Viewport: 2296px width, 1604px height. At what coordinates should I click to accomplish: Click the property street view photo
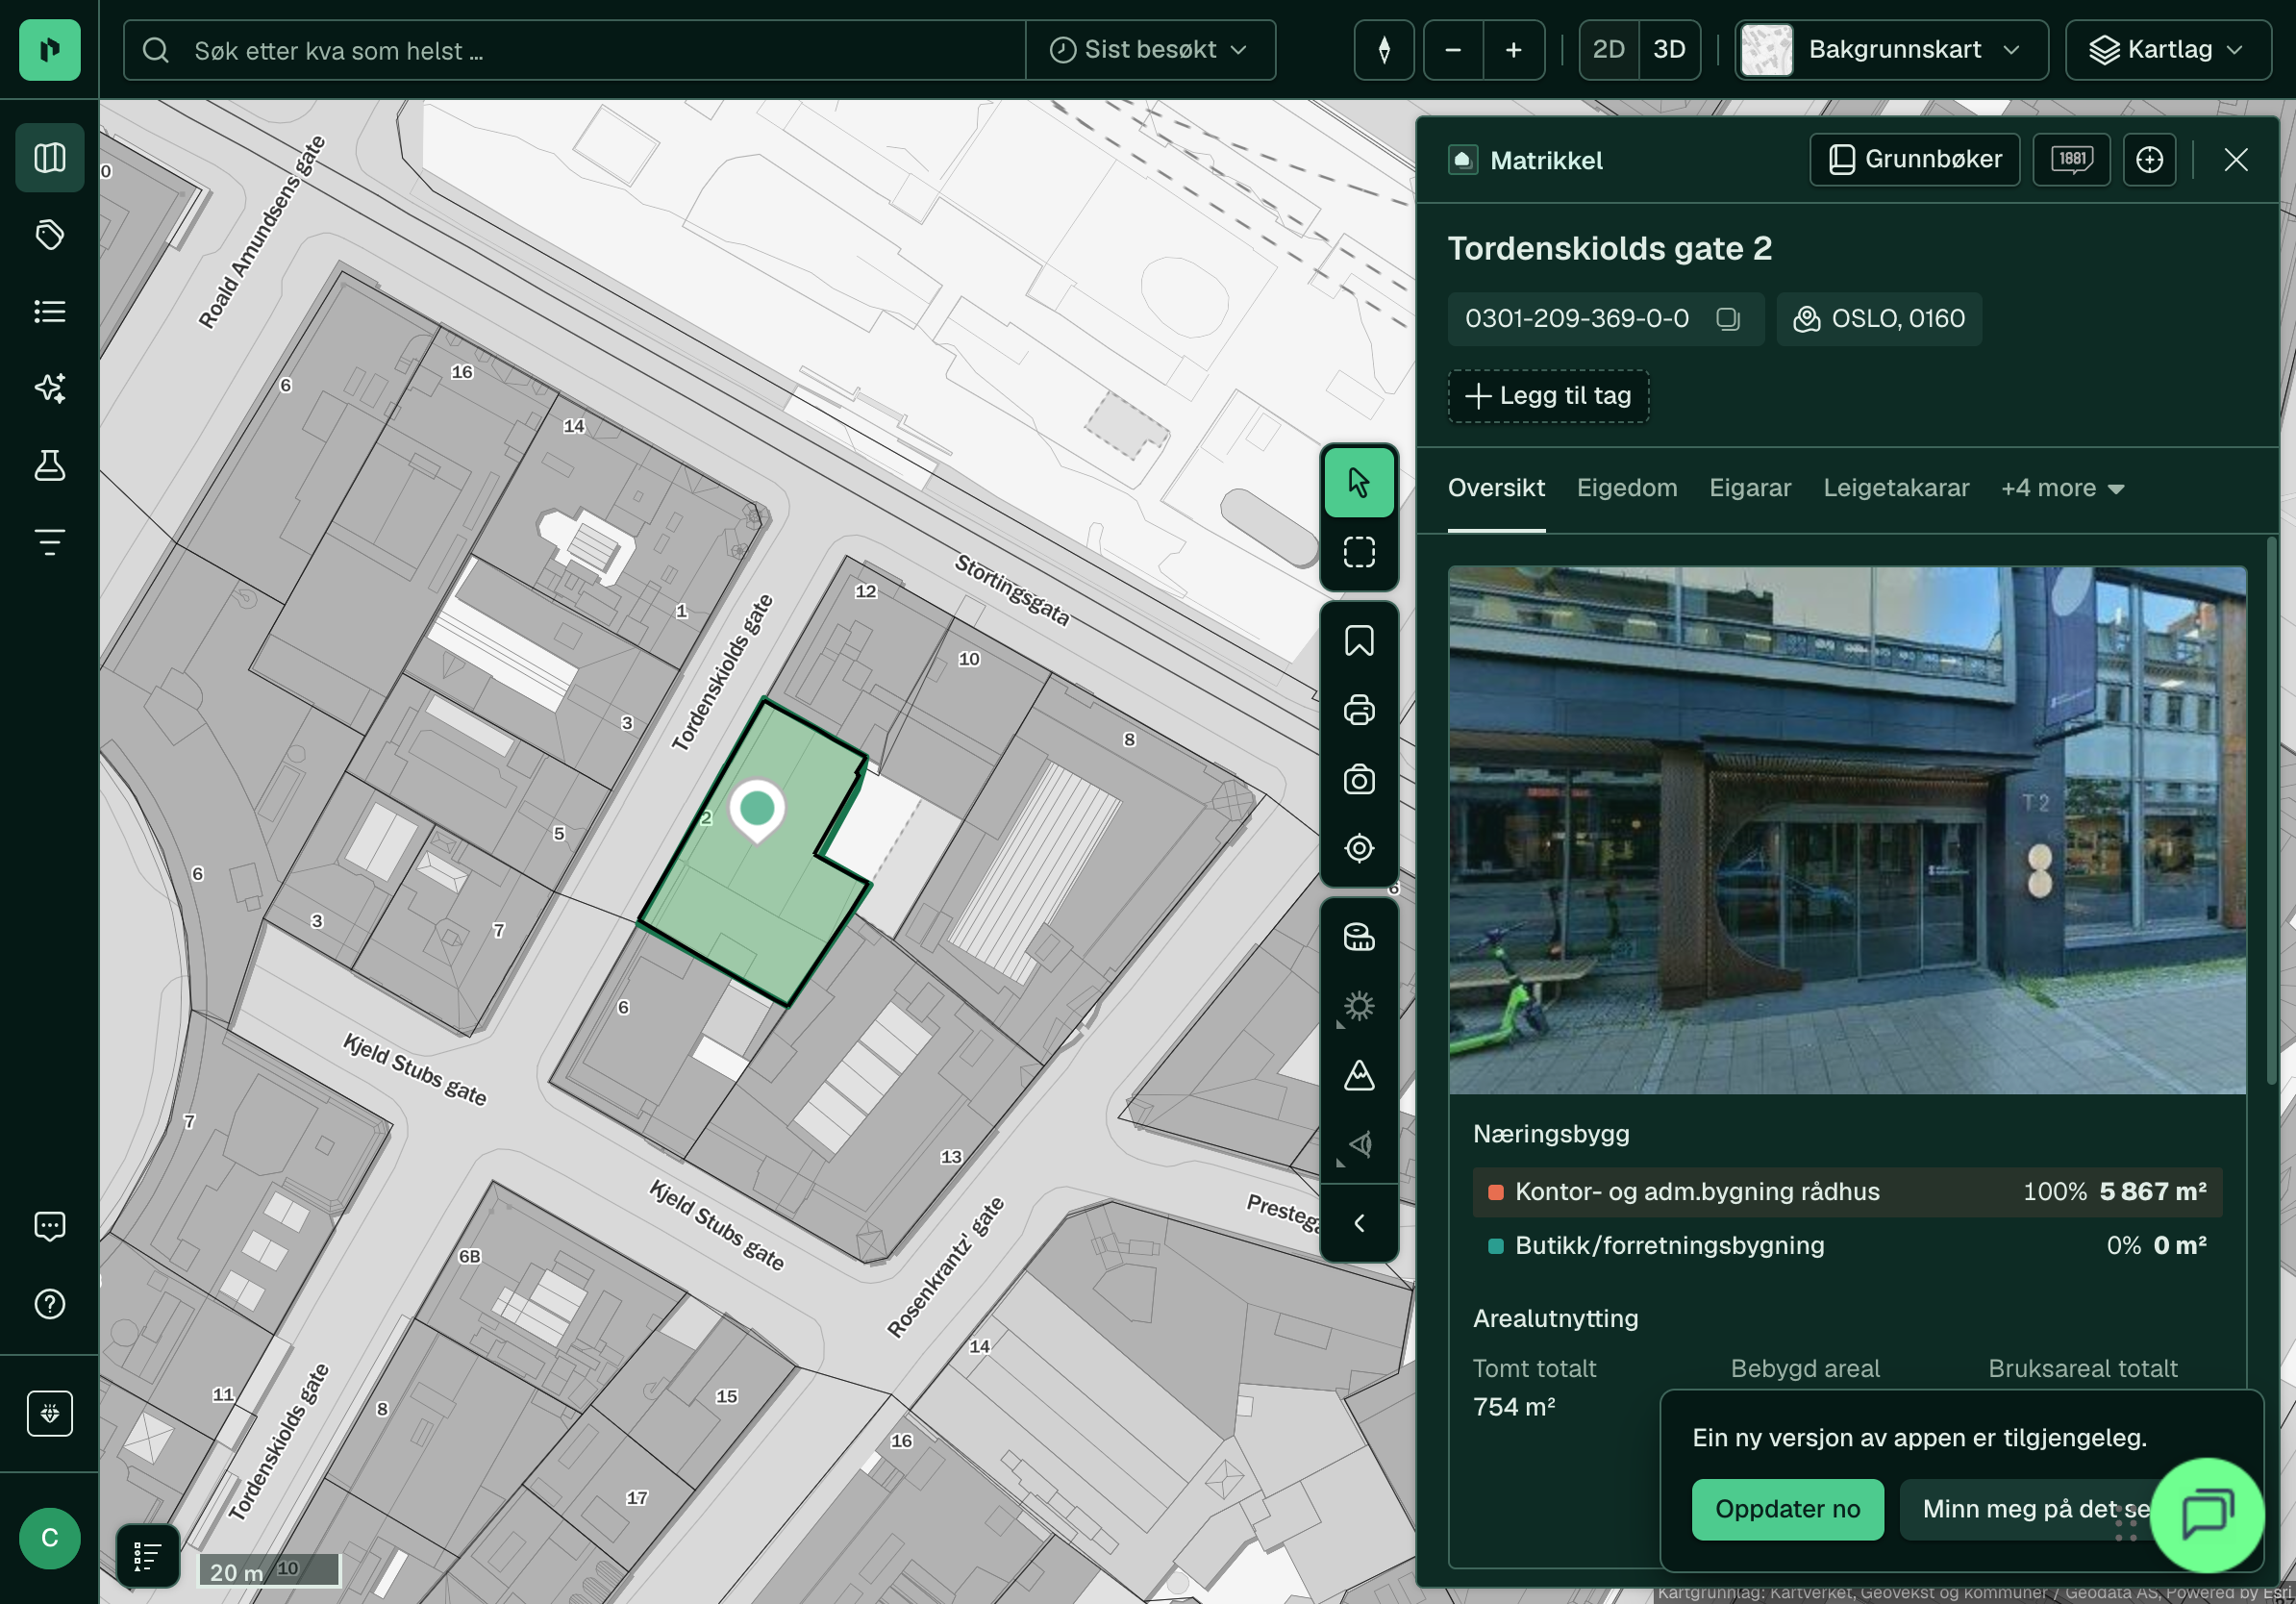coord(1847,830)
